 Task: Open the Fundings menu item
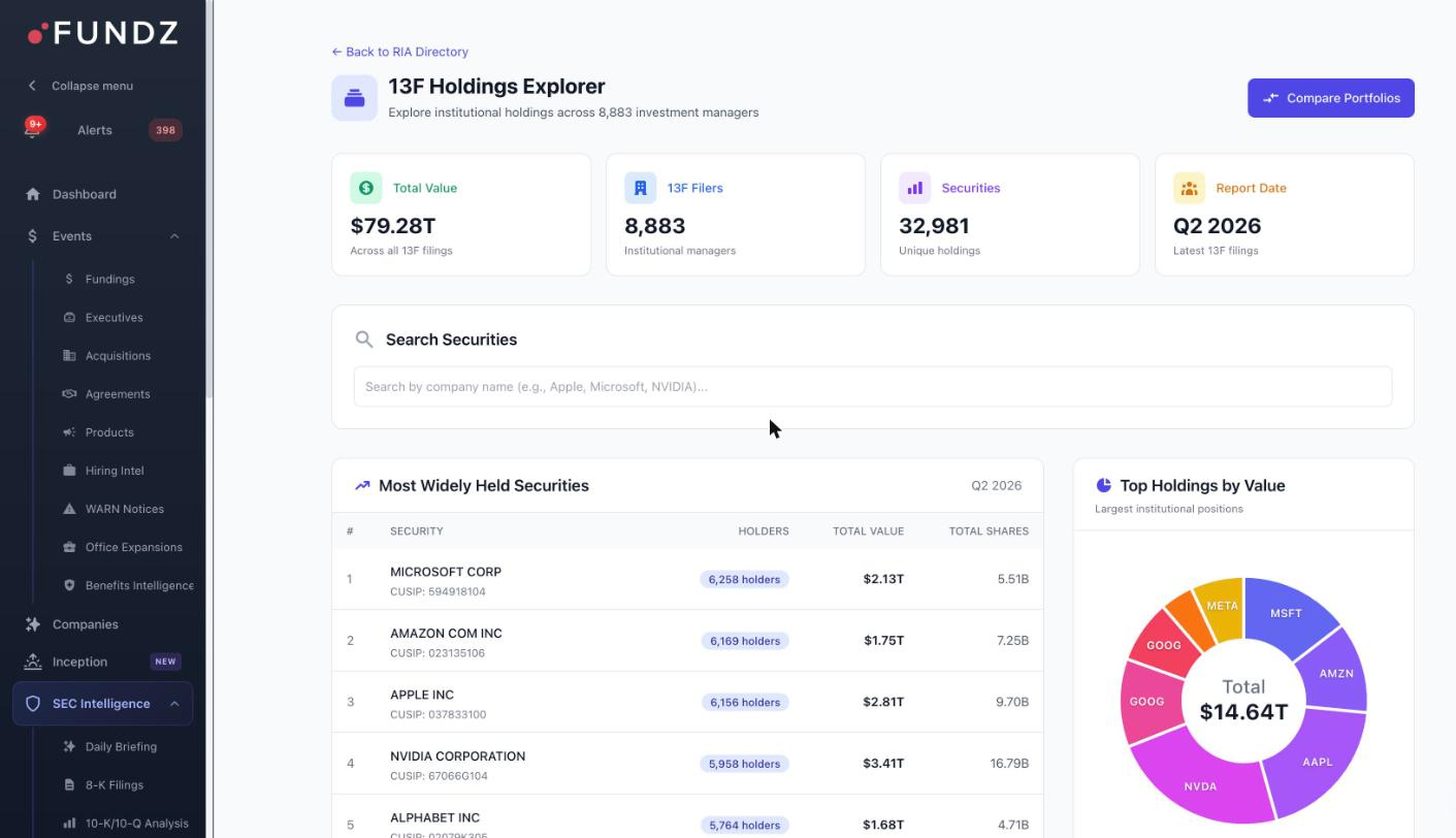click(x=109, y=279)
